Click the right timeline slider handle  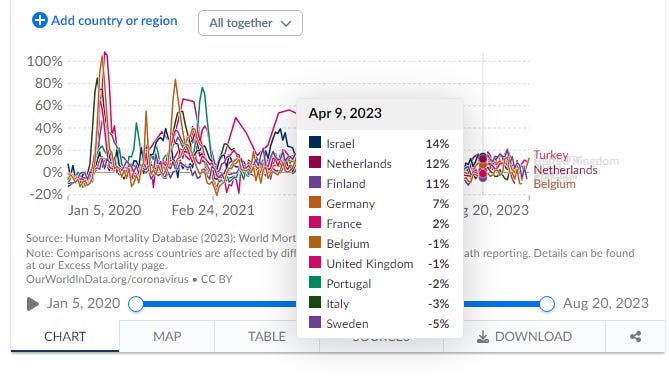pos(547,304)
